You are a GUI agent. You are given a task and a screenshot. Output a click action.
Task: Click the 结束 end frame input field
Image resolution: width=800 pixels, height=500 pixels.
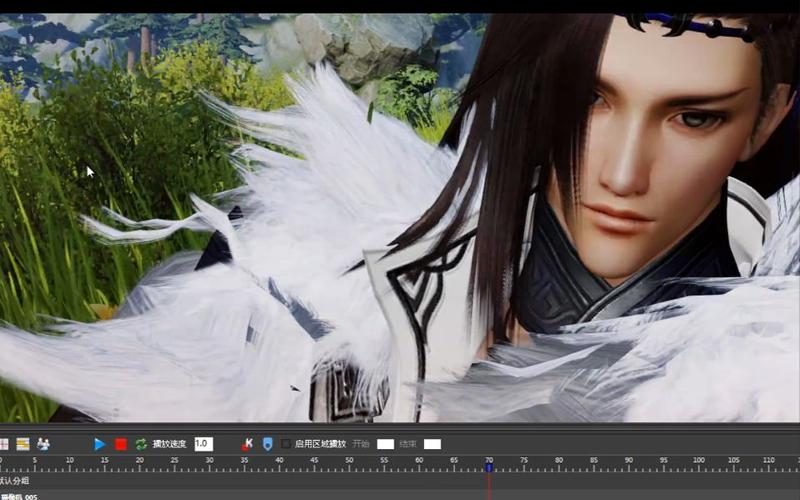tap(432, 444)
